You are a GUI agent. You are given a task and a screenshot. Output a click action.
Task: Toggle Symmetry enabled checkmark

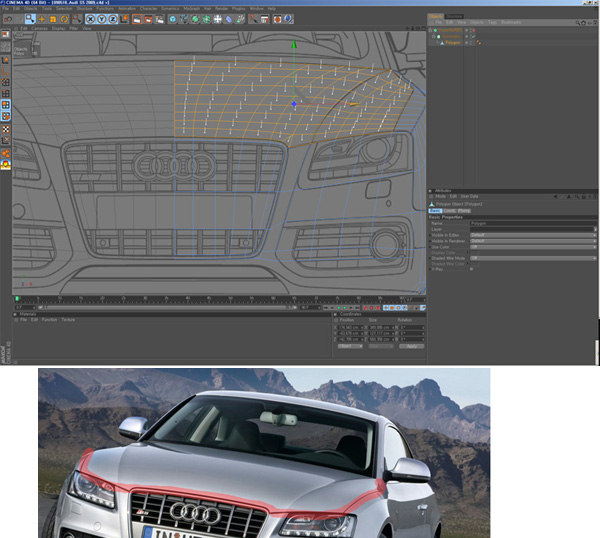(473, 36)
